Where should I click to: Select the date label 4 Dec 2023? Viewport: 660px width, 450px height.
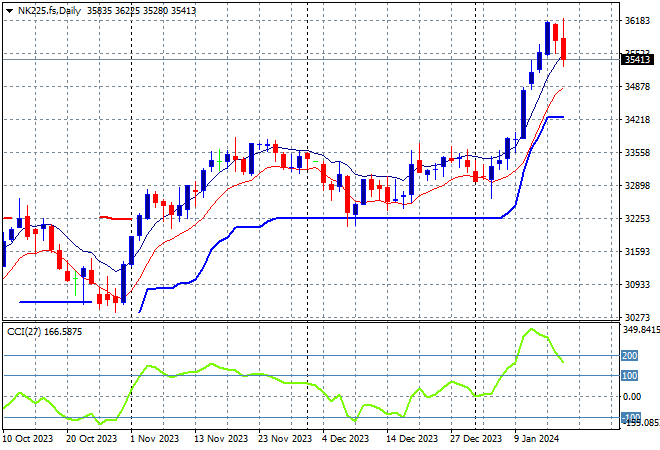point(346,439)
